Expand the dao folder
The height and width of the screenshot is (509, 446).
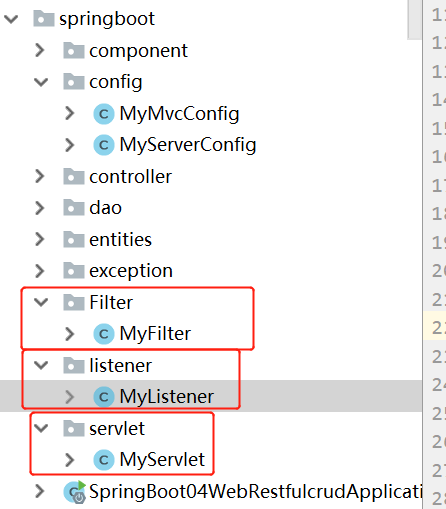(x=40, y=208)
